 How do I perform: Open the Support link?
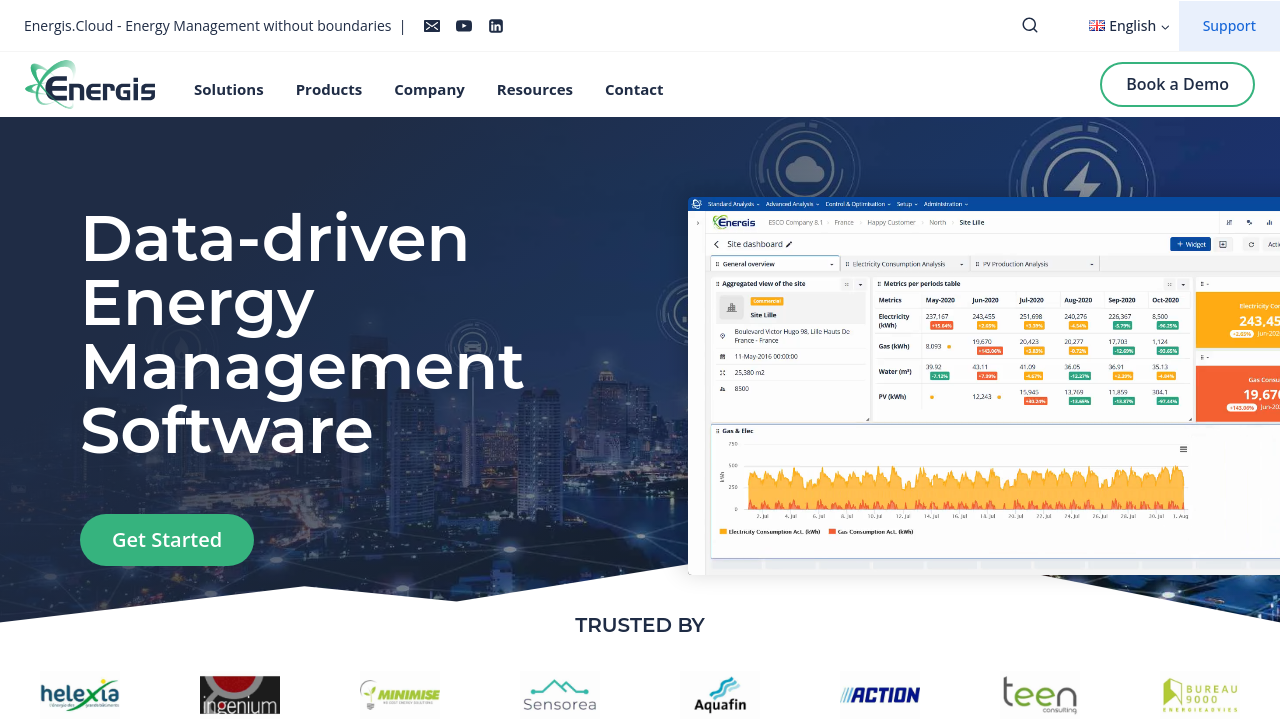[1229, 26]
